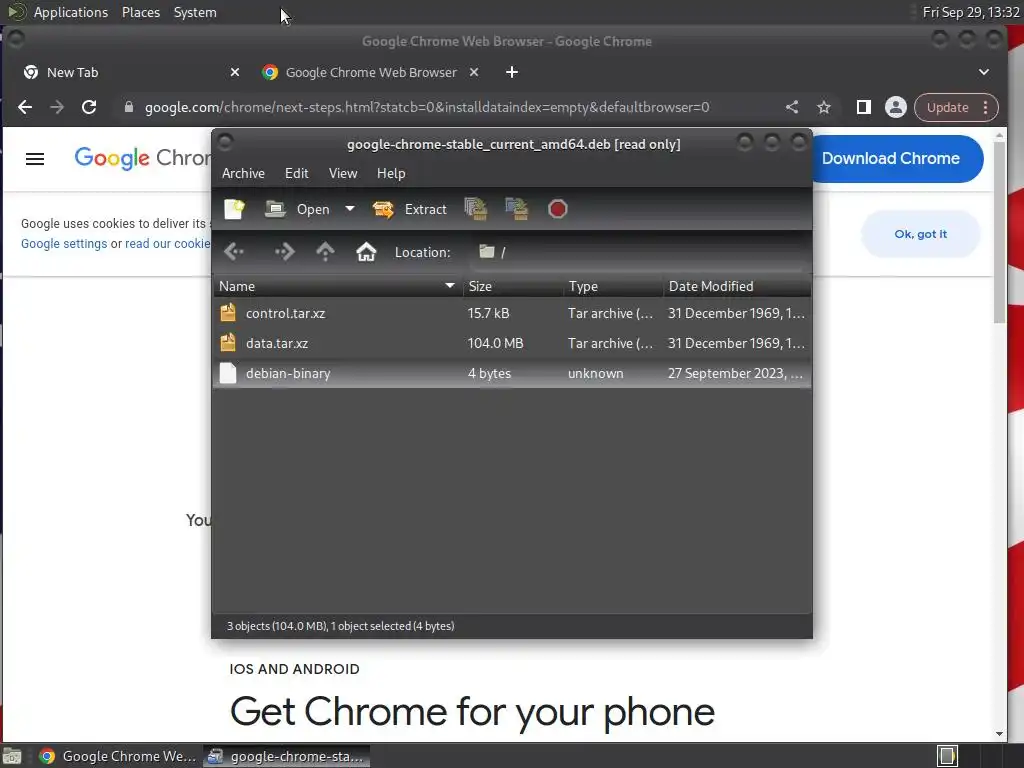1024x768 pixels.
Task: Toggle Chrome side panel icon
Action: click(863, 107)
